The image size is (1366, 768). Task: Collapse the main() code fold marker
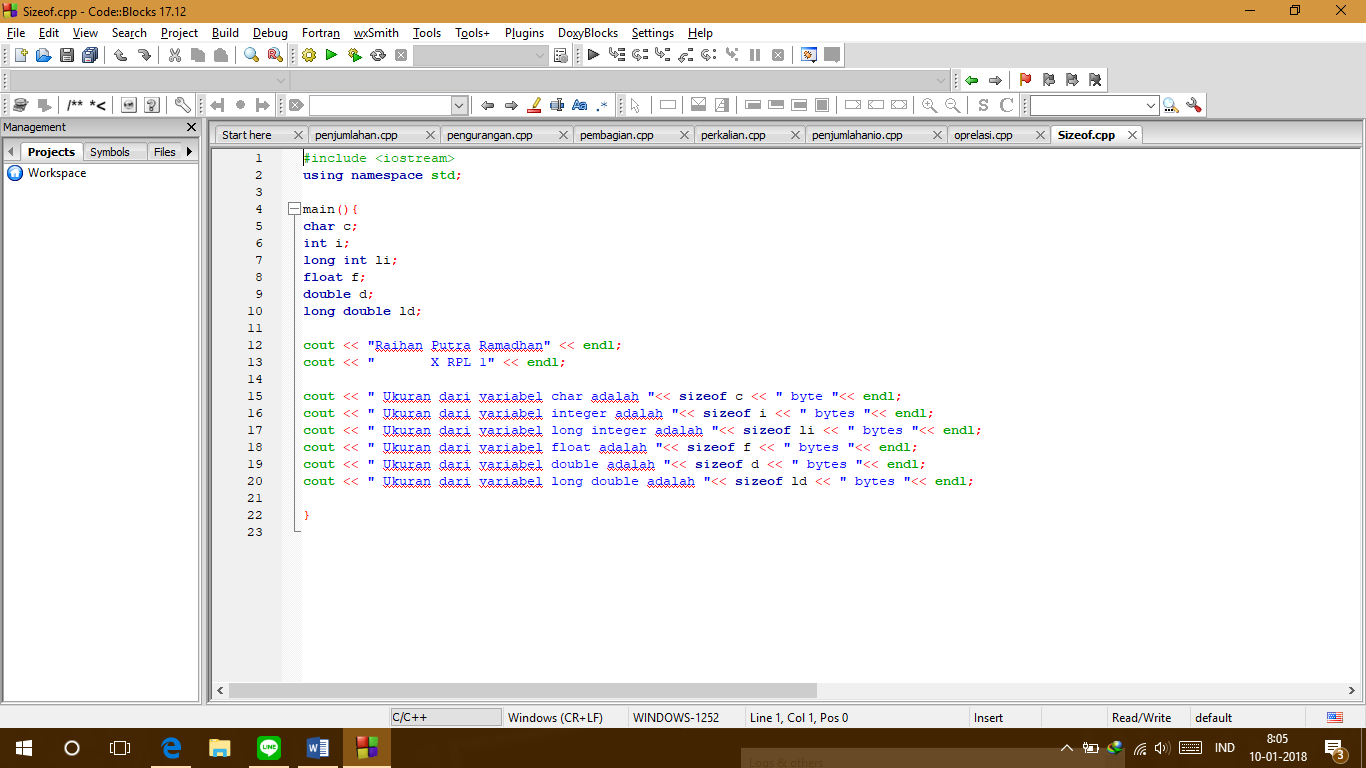tap(293, 208)
